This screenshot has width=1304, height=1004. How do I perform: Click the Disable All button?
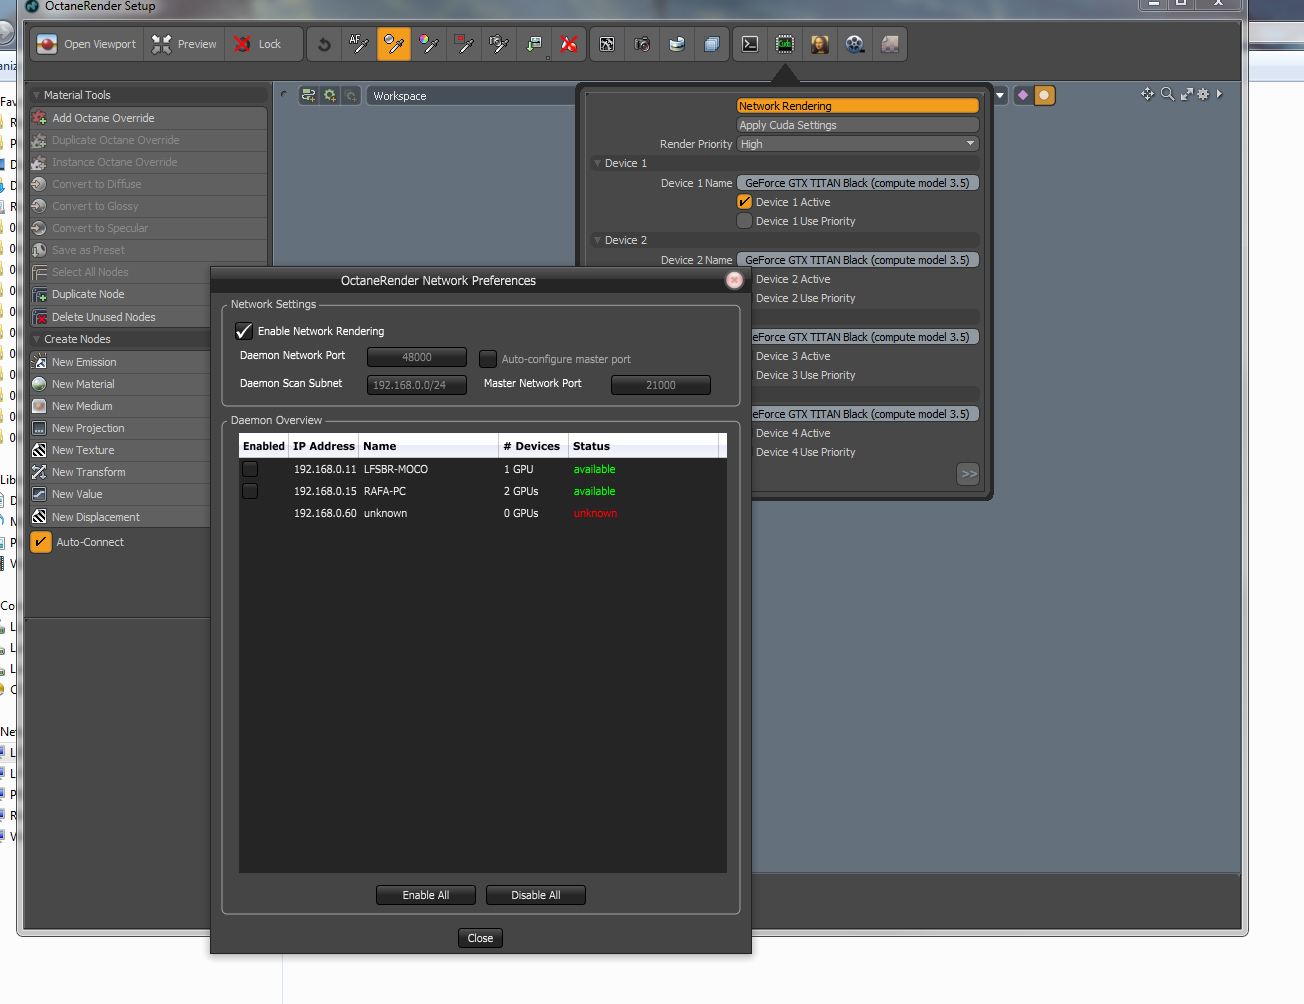pos(536,895)
